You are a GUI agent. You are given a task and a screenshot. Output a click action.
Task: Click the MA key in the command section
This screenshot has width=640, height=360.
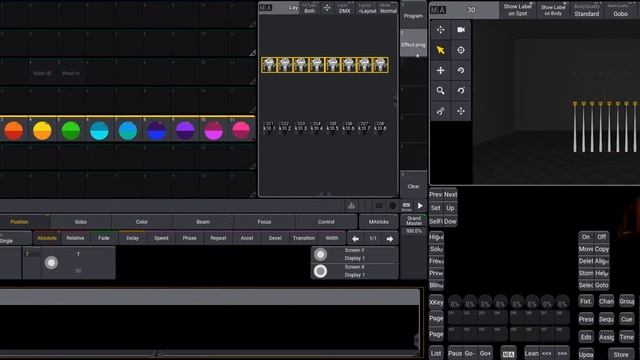coord(508,354)
